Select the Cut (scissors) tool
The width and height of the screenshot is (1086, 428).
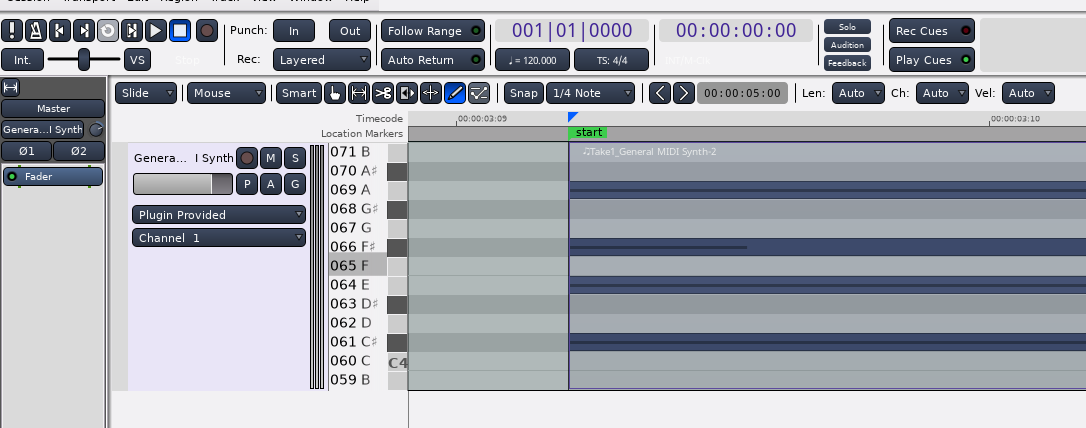[383, 93]
